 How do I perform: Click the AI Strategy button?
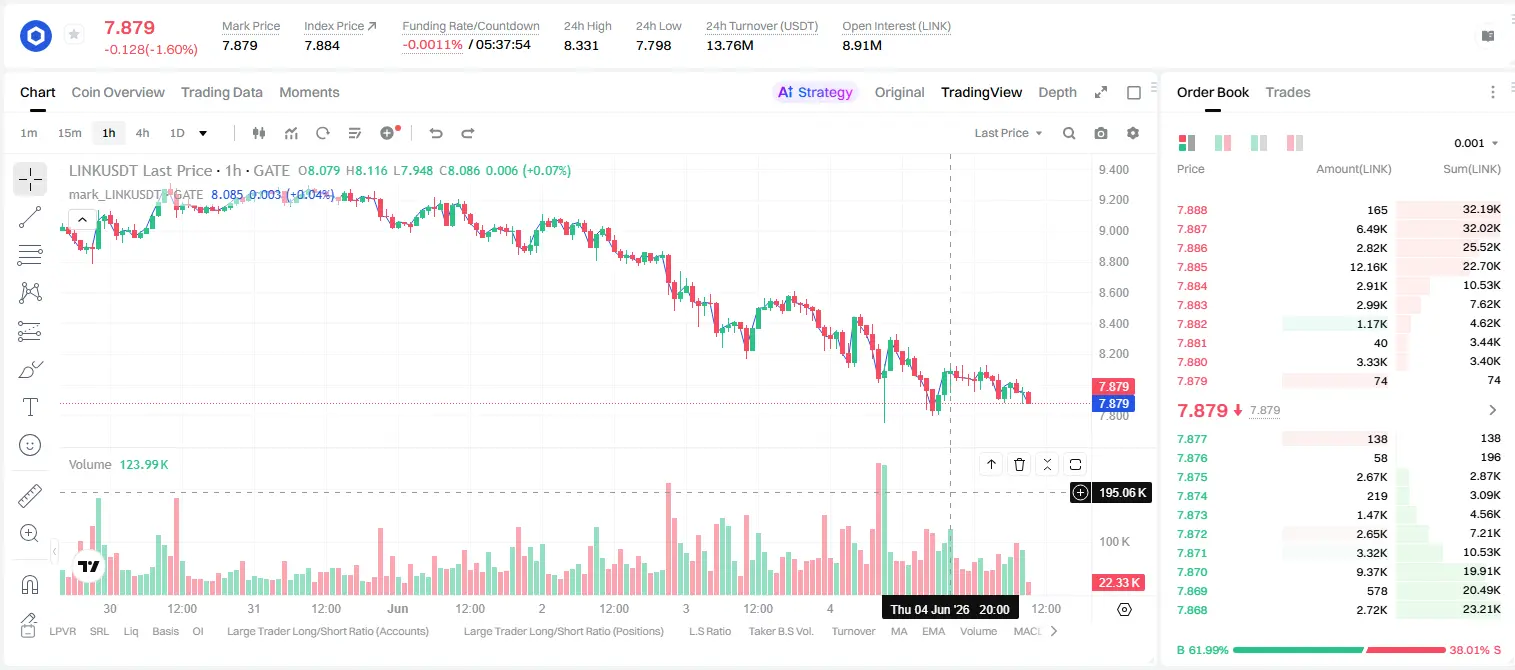tap(815, 92)
